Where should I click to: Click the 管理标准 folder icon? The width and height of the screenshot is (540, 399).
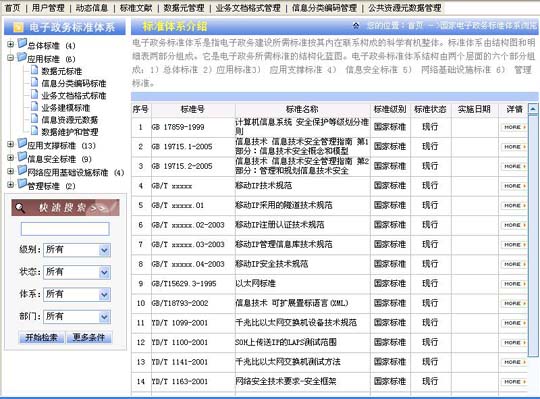[22, 184]
